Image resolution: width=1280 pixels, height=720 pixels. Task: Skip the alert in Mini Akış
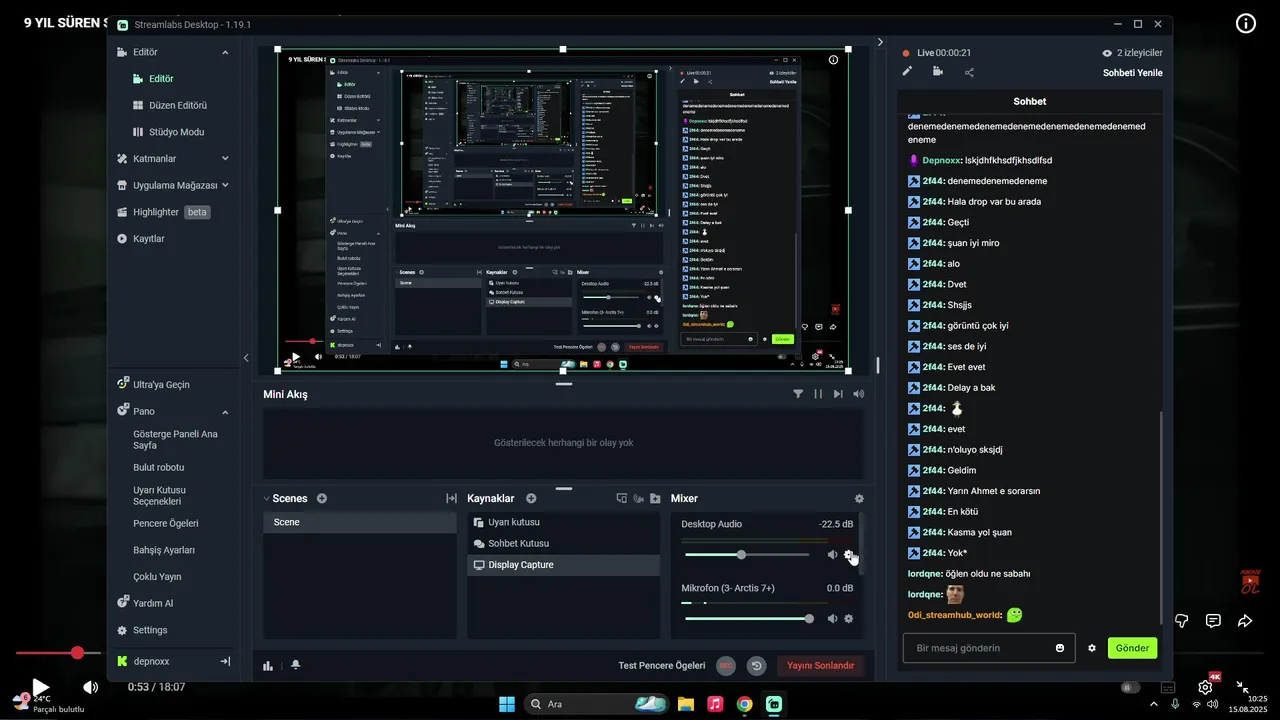(x=838, y=394)
